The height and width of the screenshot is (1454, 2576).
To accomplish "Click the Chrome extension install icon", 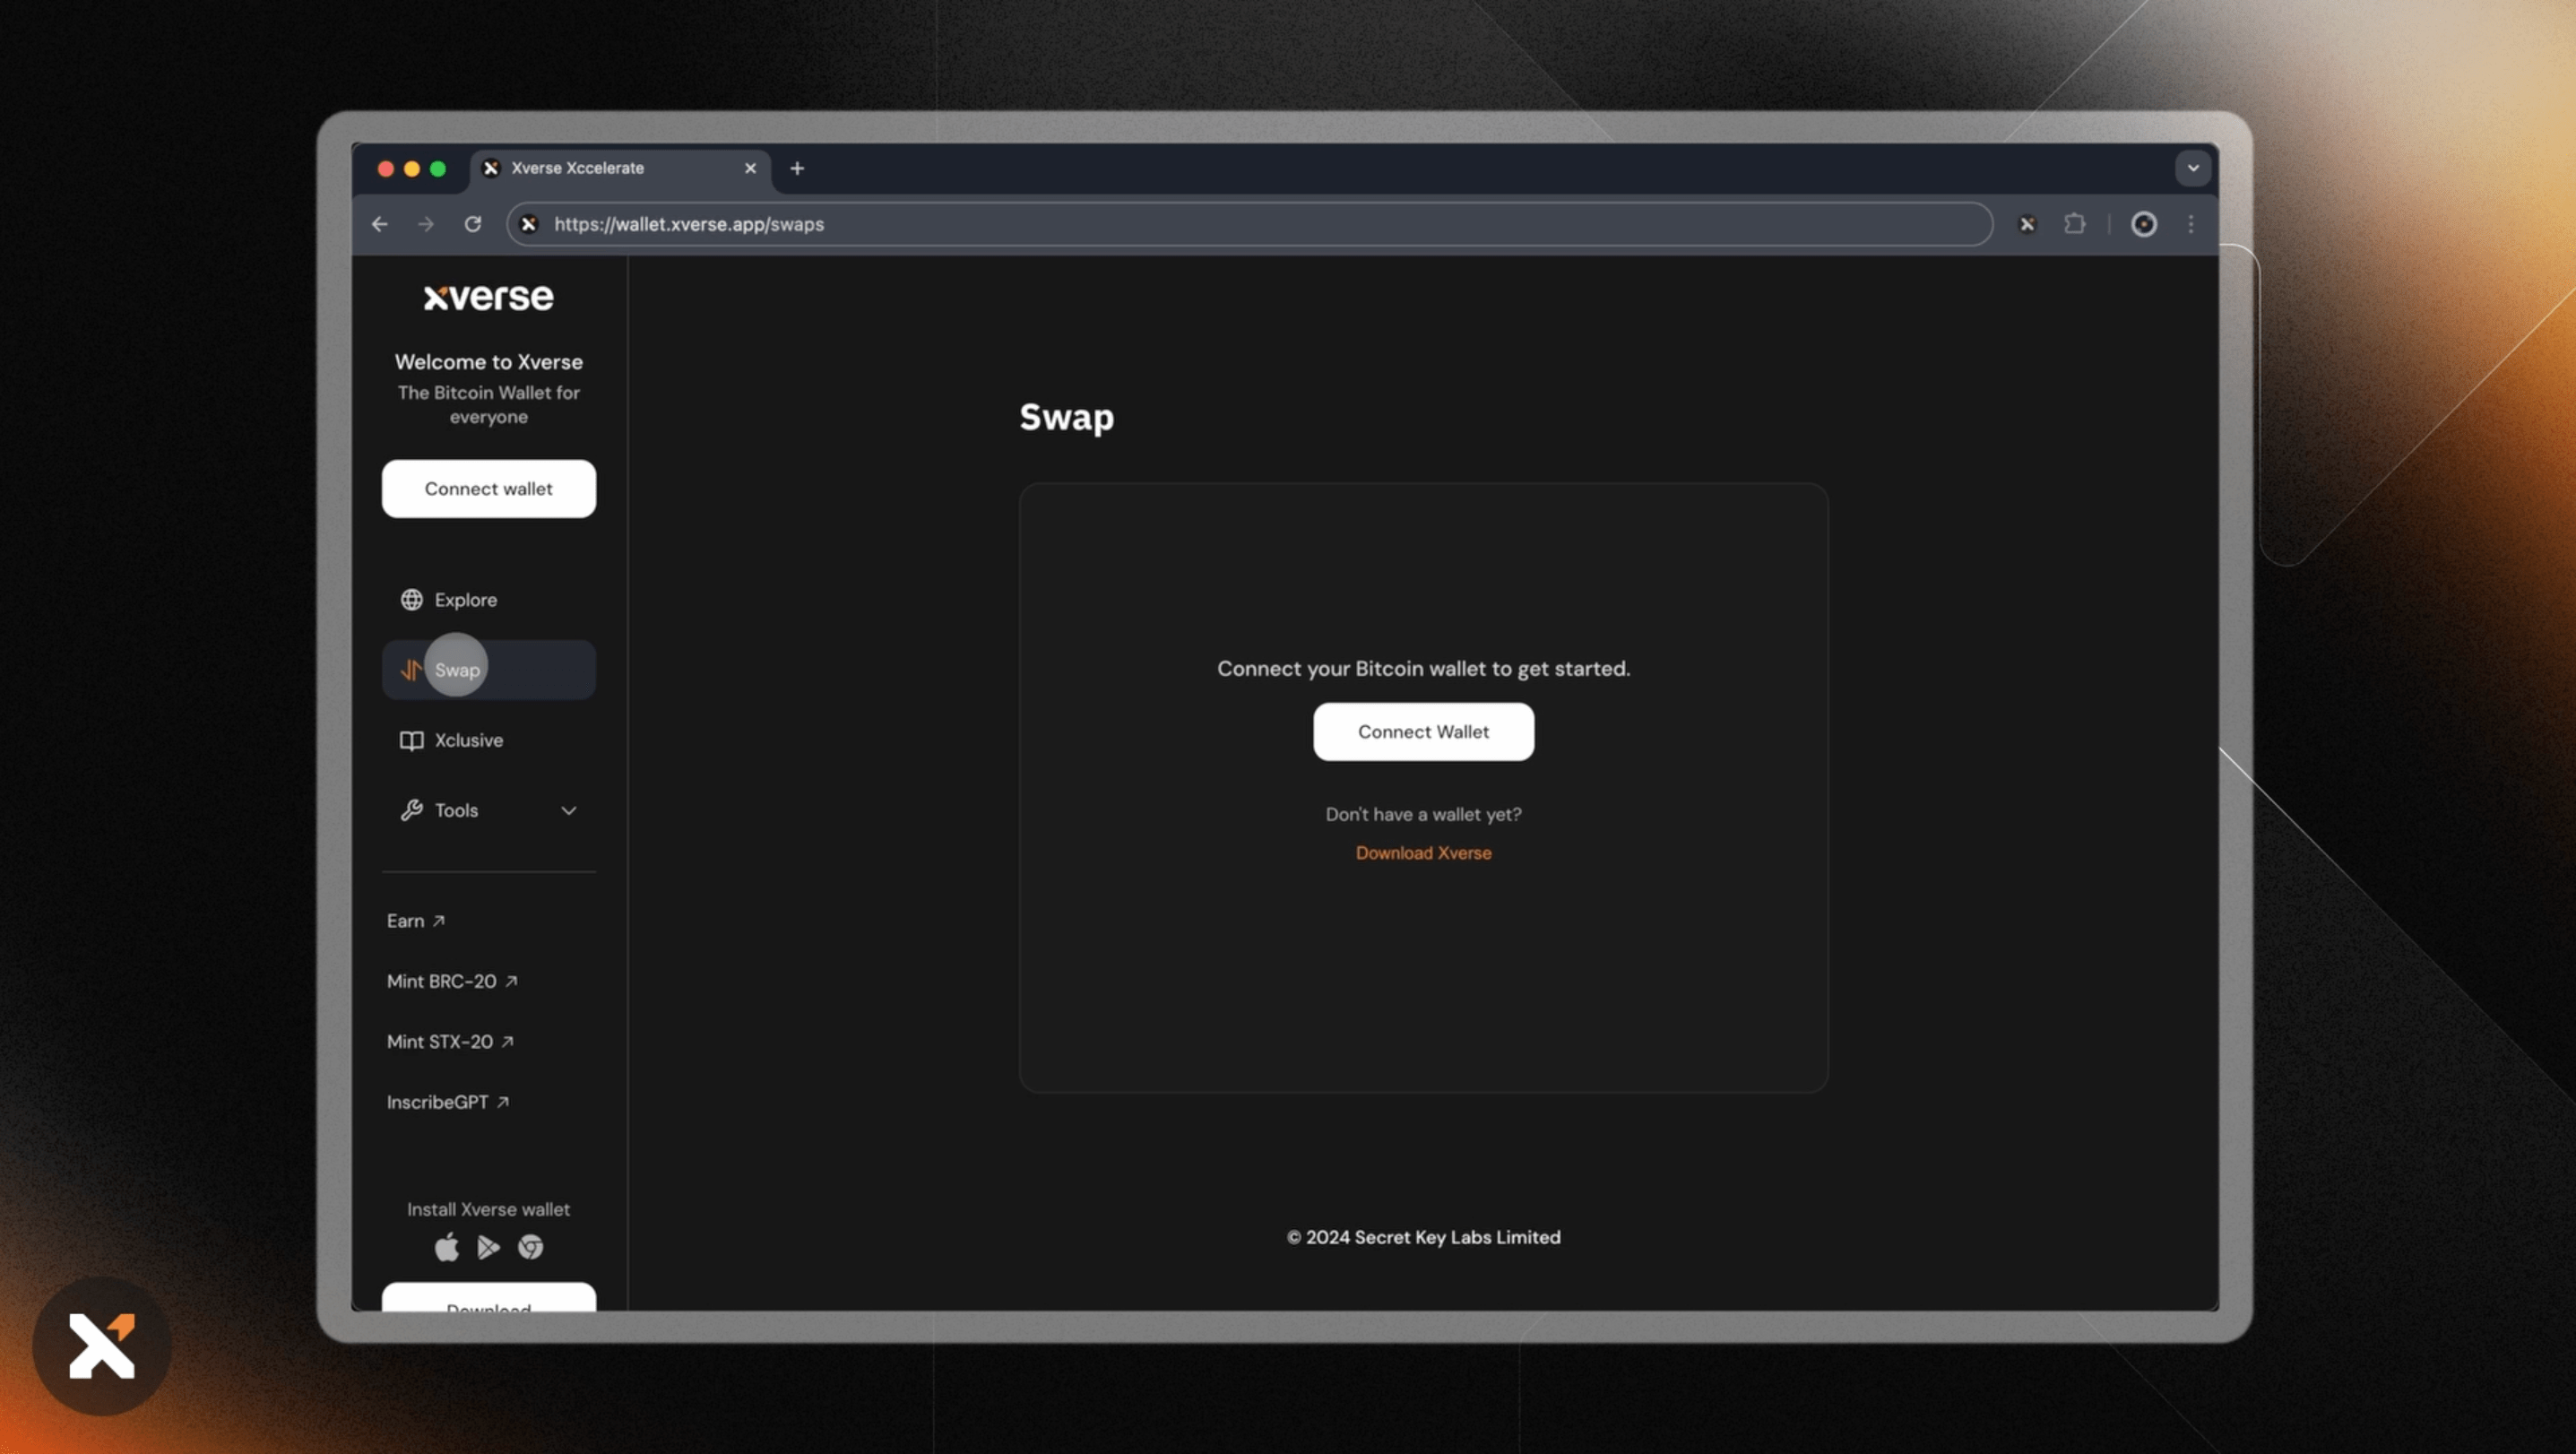I will tap(531, 1247).
